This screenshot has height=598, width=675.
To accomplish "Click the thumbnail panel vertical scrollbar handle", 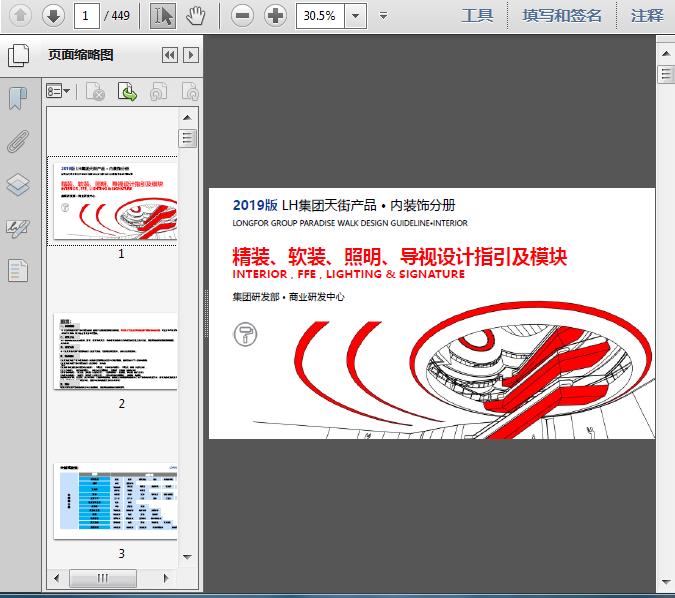I will [187, 138].
